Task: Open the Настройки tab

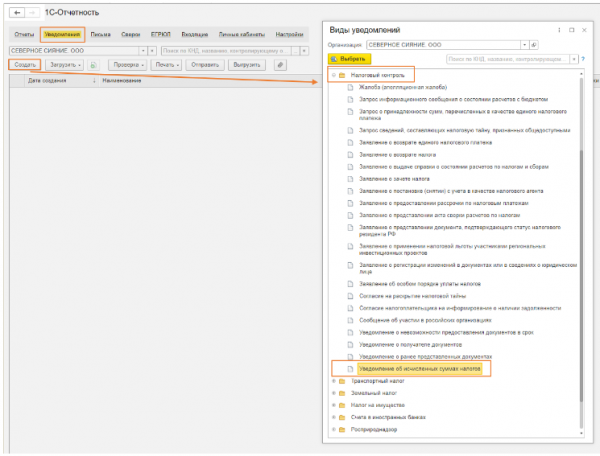Action: pyautogui.click(x=289, y=34)
